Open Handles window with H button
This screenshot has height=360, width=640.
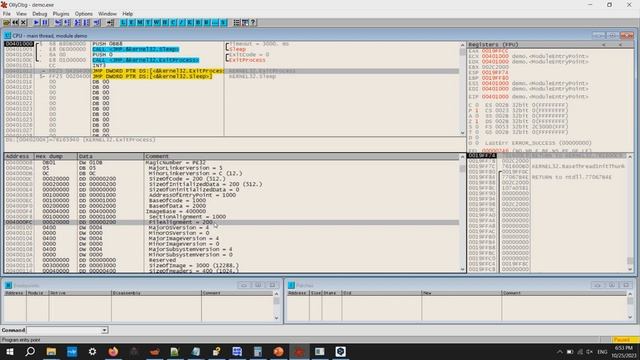point(165,22)
